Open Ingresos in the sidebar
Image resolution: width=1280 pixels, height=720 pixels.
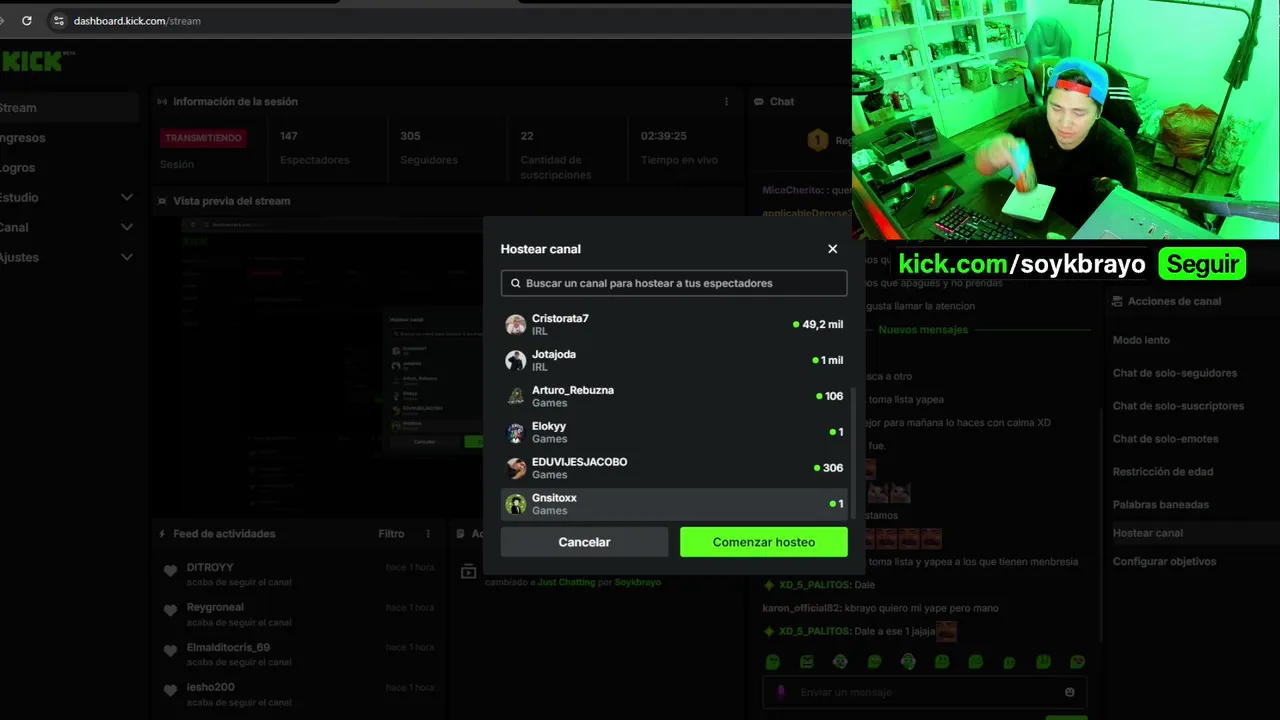(x=22, y=138)
